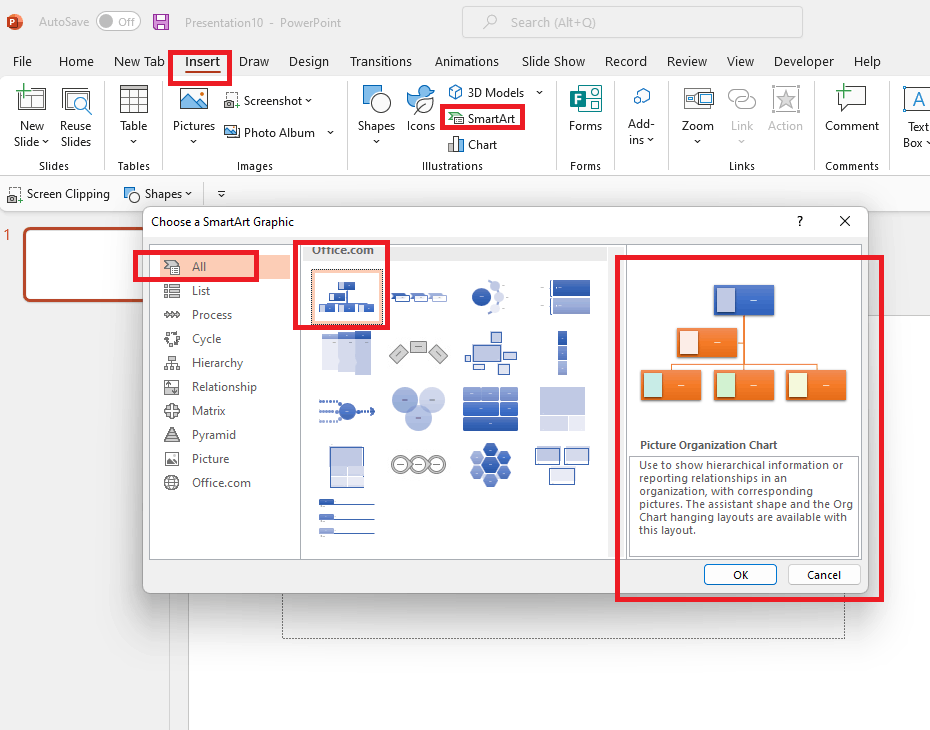Expand the Photo Album dropdown arrow
The width and height of the screenshot is (930, 730).
330,132
